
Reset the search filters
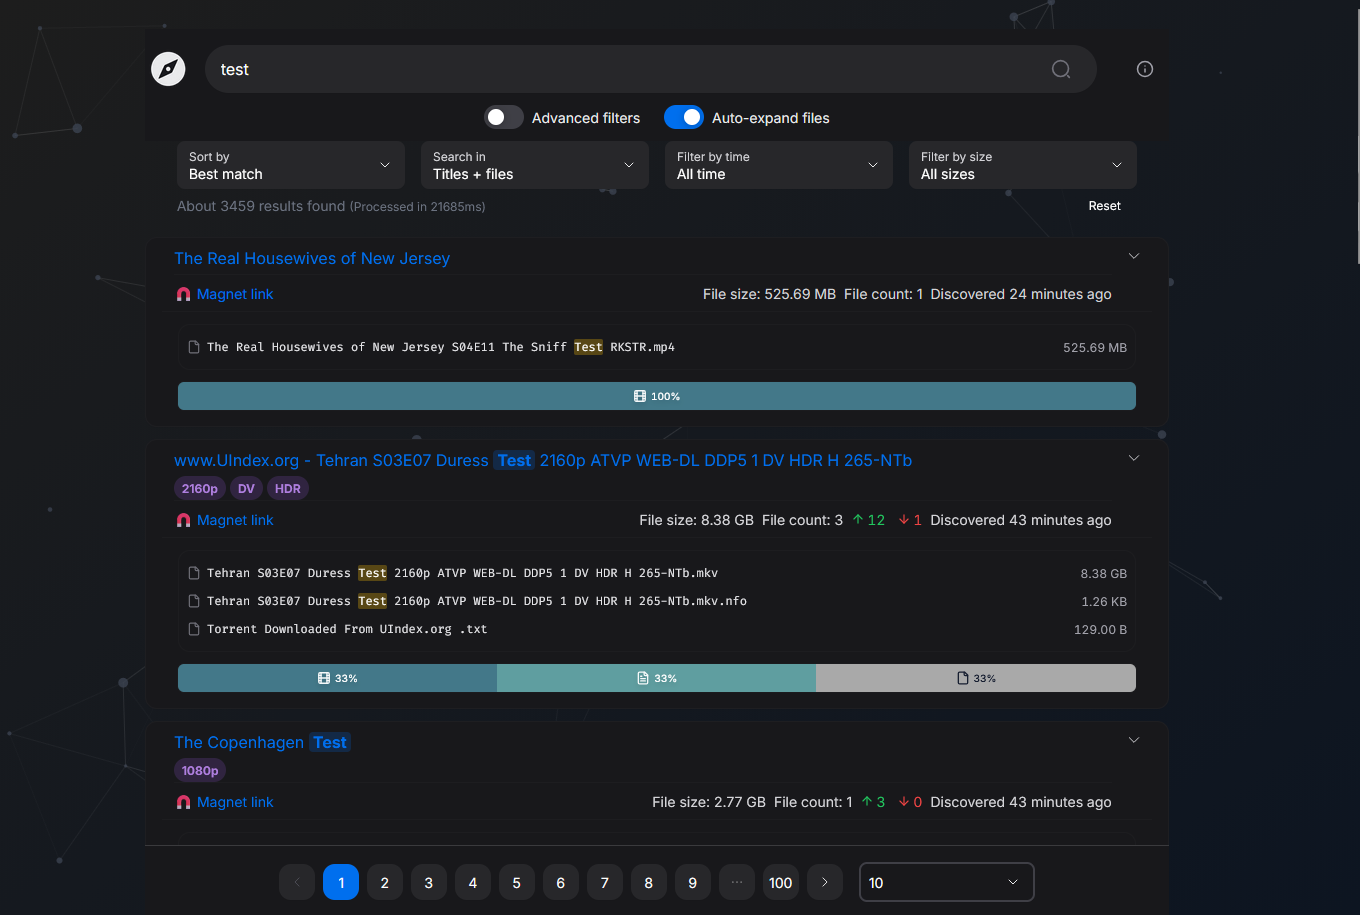click(1105, 206)
